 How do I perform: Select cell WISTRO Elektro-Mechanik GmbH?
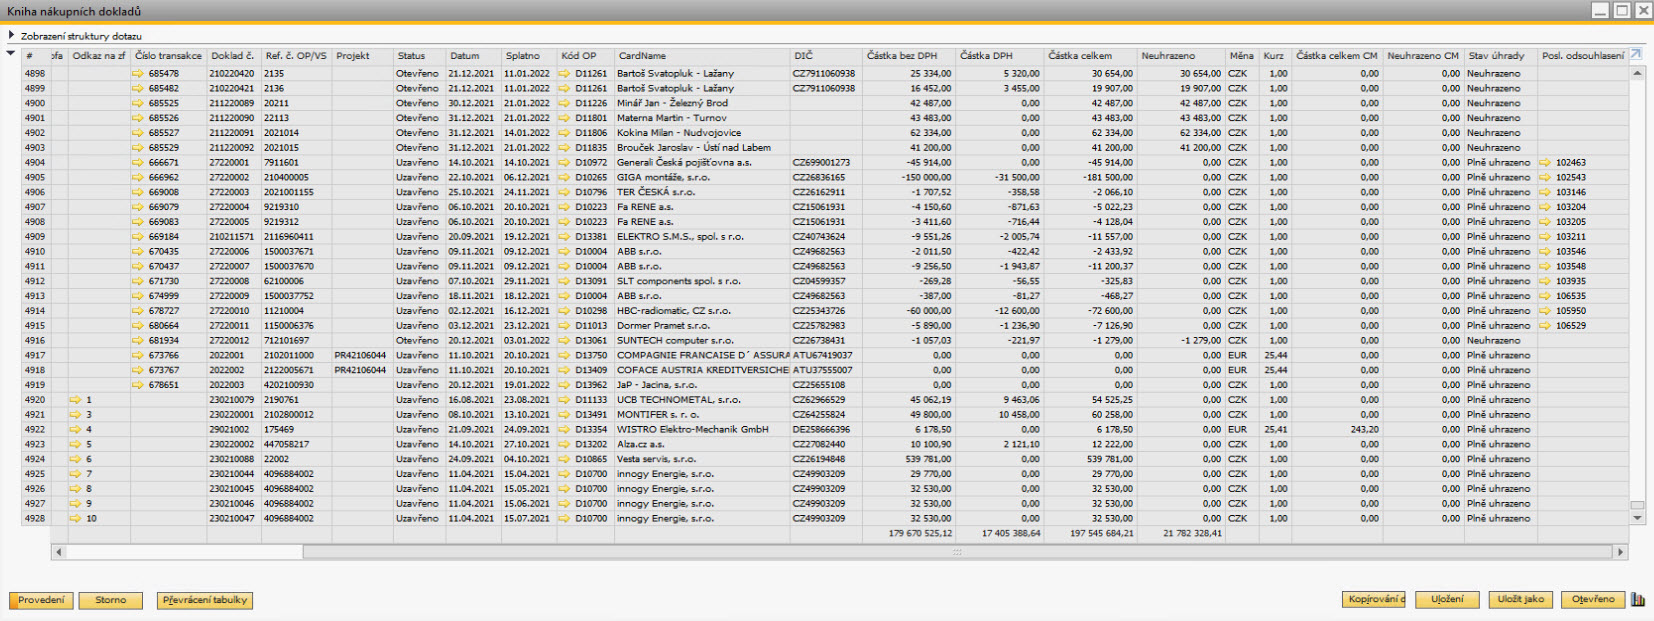click(x=702, y=430)
